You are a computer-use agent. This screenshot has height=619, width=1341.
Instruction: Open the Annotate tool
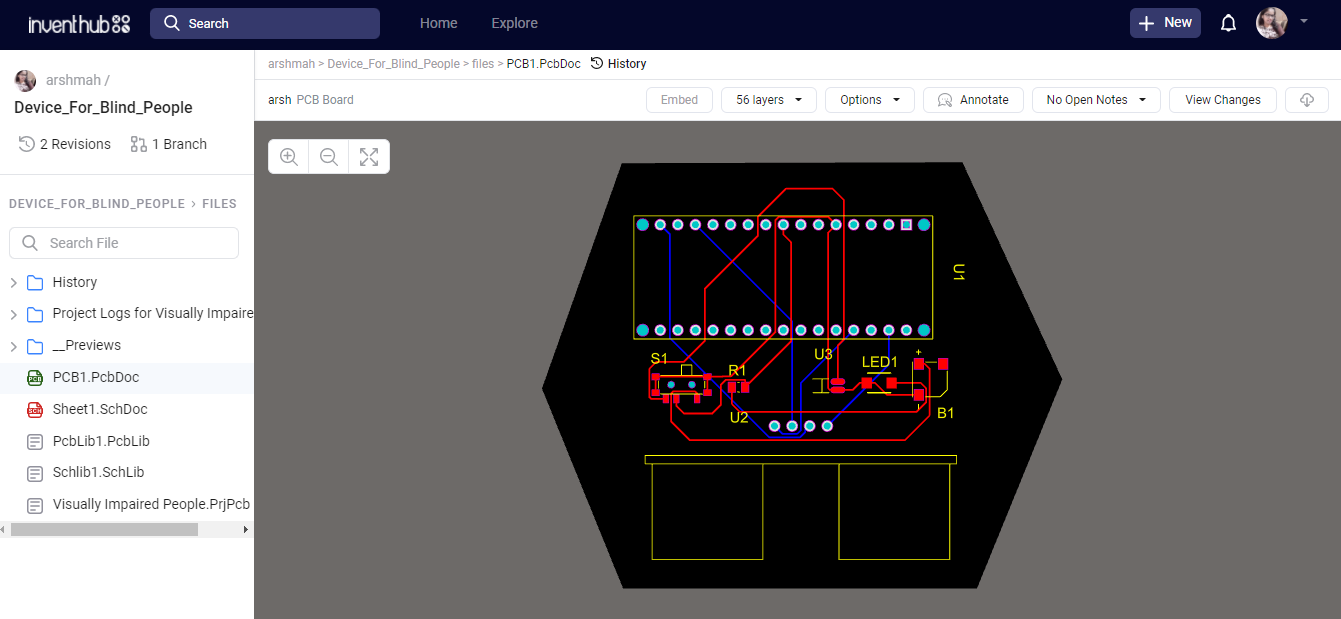(972, 99)
